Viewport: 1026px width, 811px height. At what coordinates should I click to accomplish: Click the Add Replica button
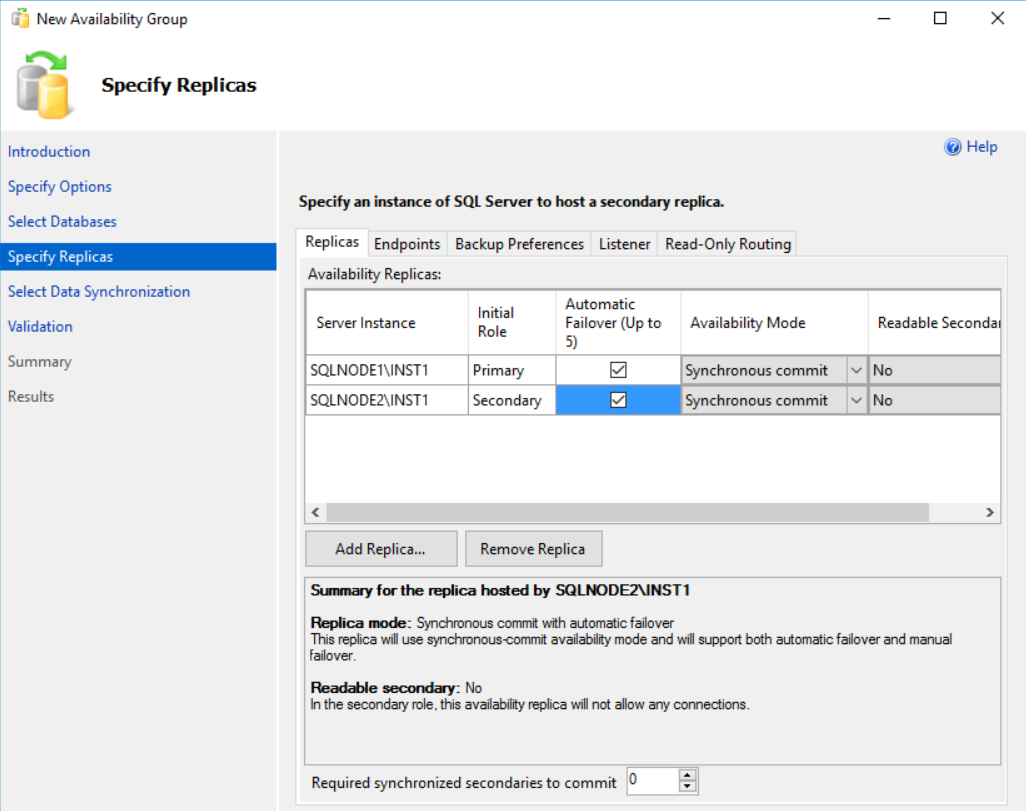[x=381, y=549]
